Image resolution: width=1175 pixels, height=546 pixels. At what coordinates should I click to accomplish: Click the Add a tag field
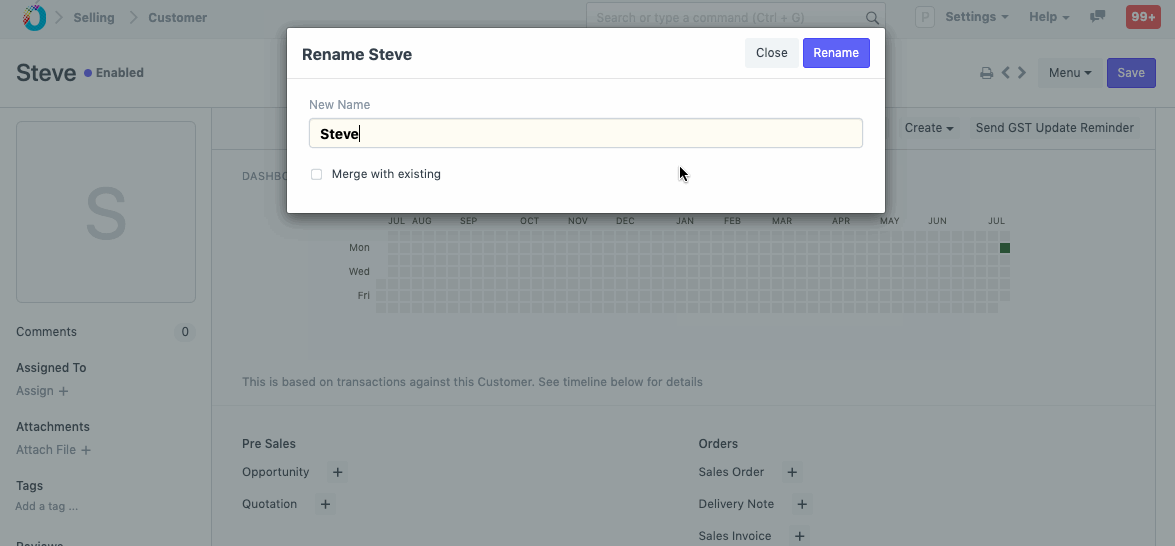pyautogui.click(x=46, y=506)
